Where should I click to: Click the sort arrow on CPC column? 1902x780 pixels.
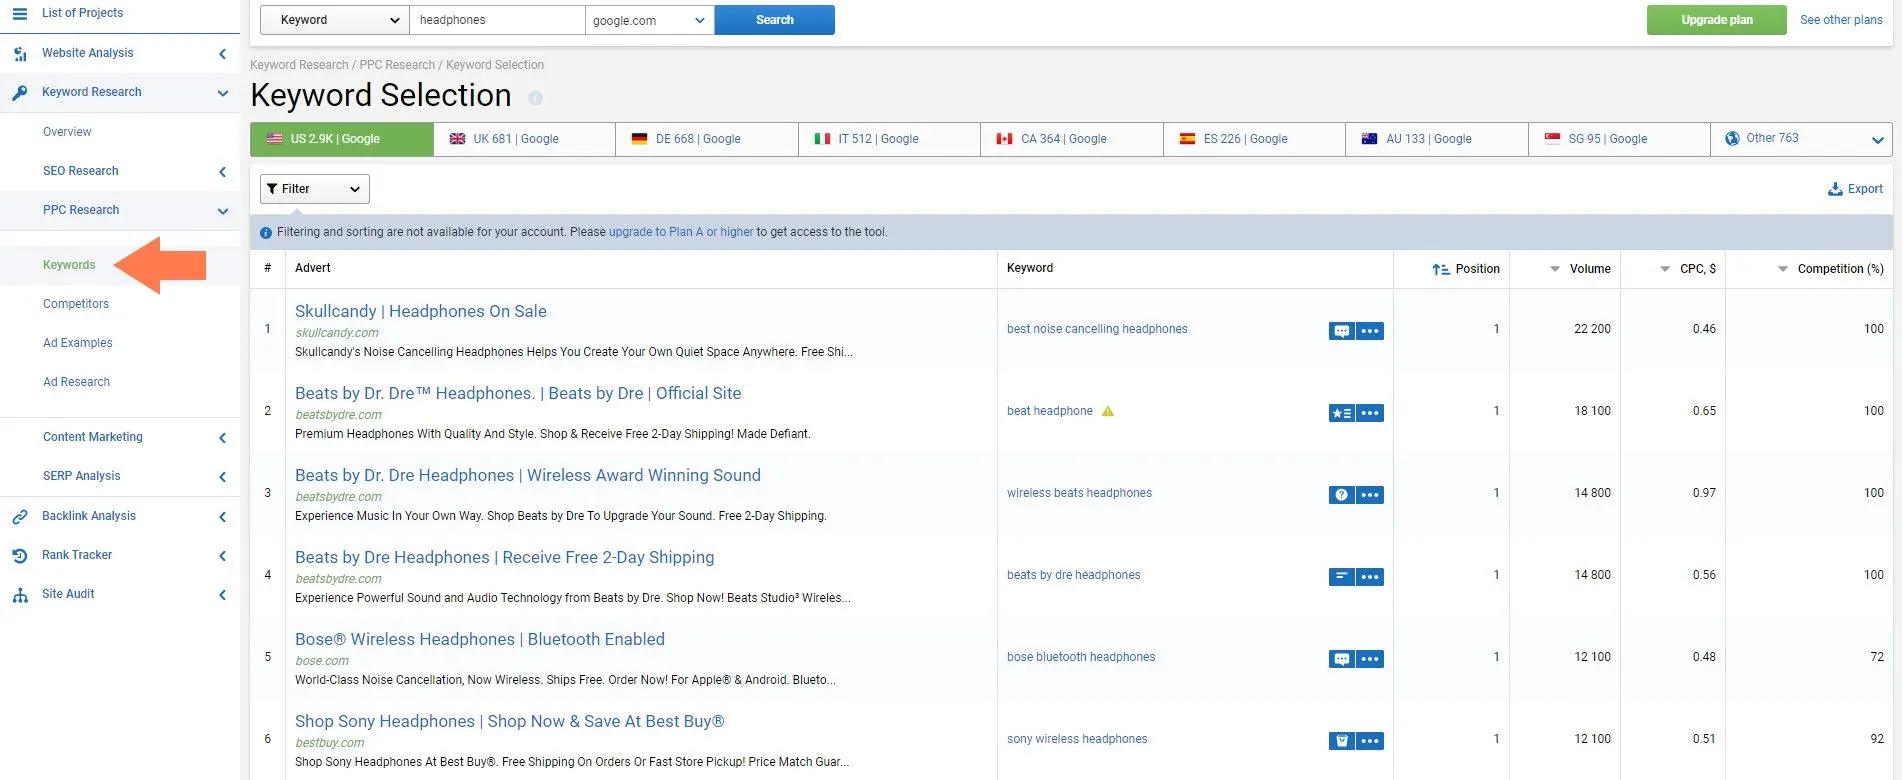coord(1665,269)
